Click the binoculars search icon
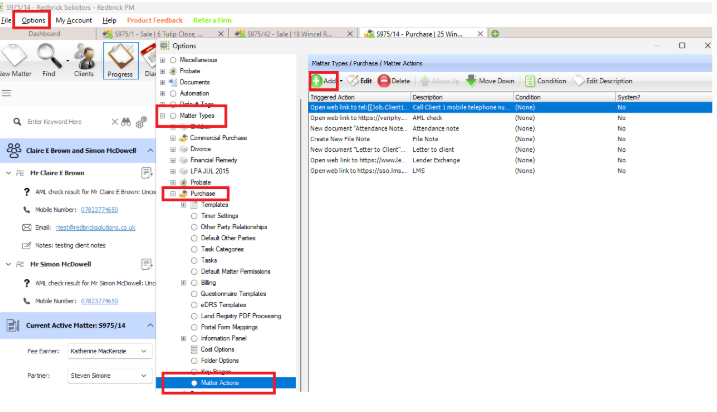 [126, 122]
